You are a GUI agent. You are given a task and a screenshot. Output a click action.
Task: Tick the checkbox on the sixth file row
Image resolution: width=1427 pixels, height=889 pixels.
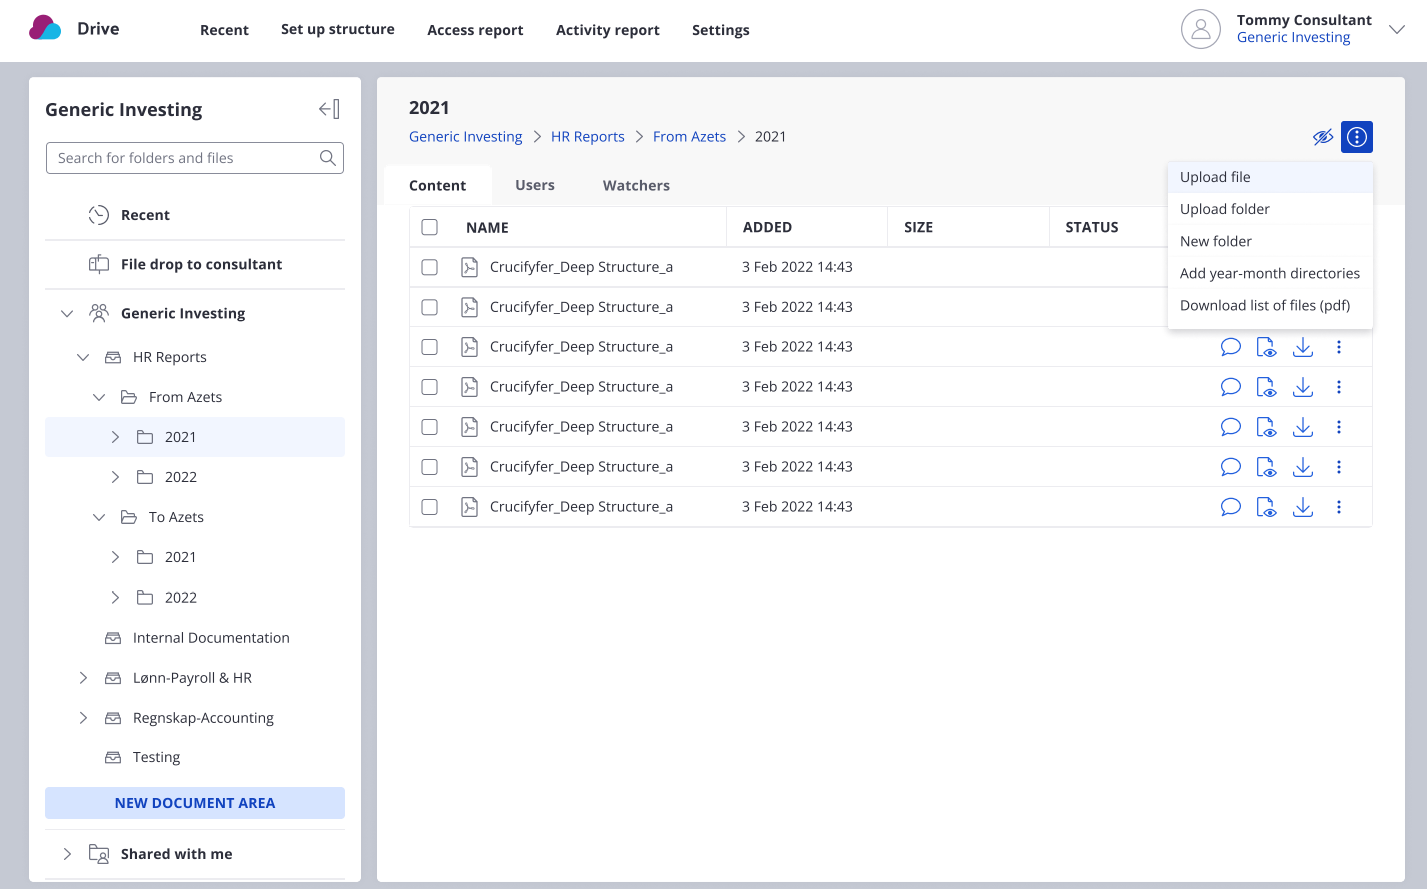(x=430, y=467)
